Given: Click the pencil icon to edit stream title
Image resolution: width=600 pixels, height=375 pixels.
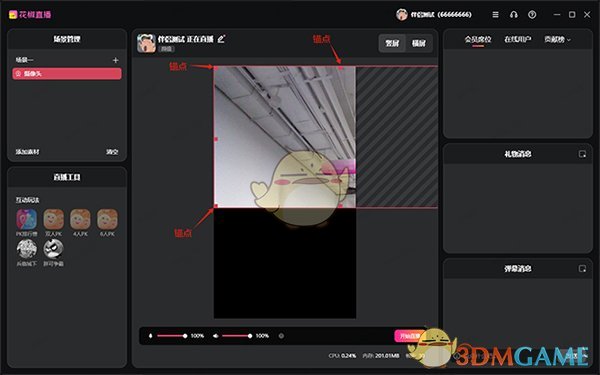Looking at the screenshot, I should point(221,39).
